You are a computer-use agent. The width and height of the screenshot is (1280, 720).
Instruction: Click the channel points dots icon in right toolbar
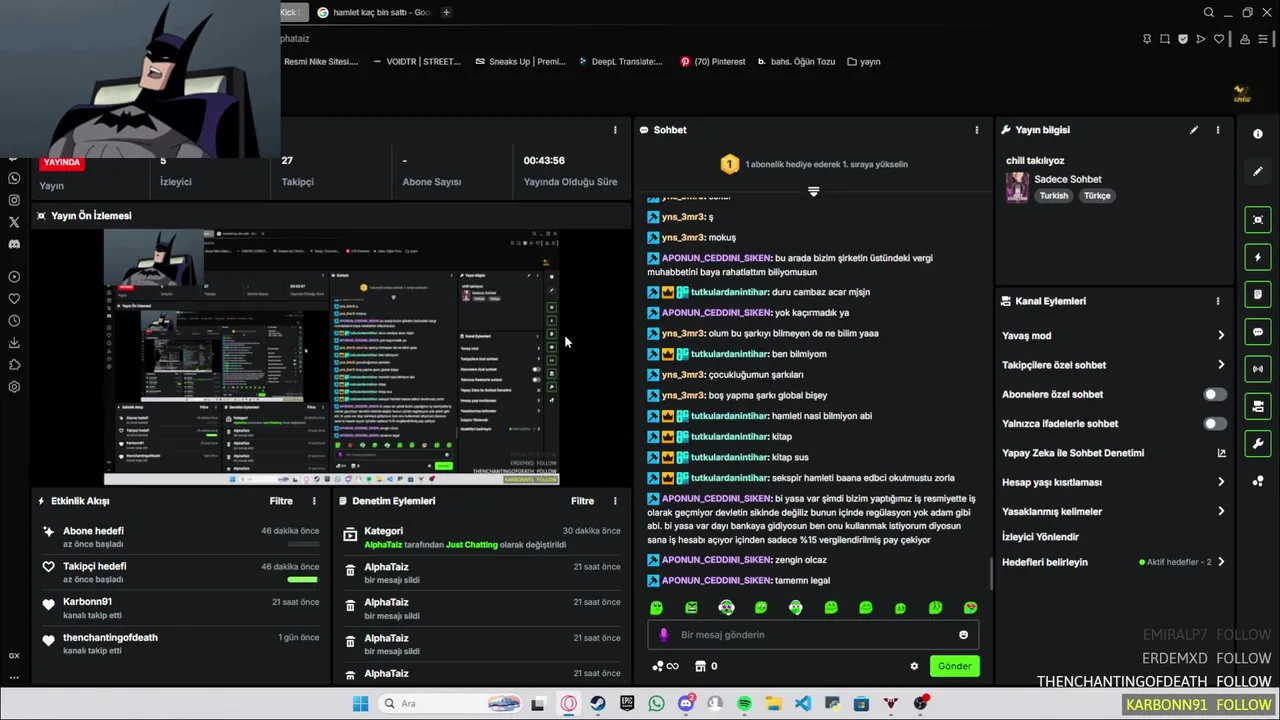(x=1258, y=481)
